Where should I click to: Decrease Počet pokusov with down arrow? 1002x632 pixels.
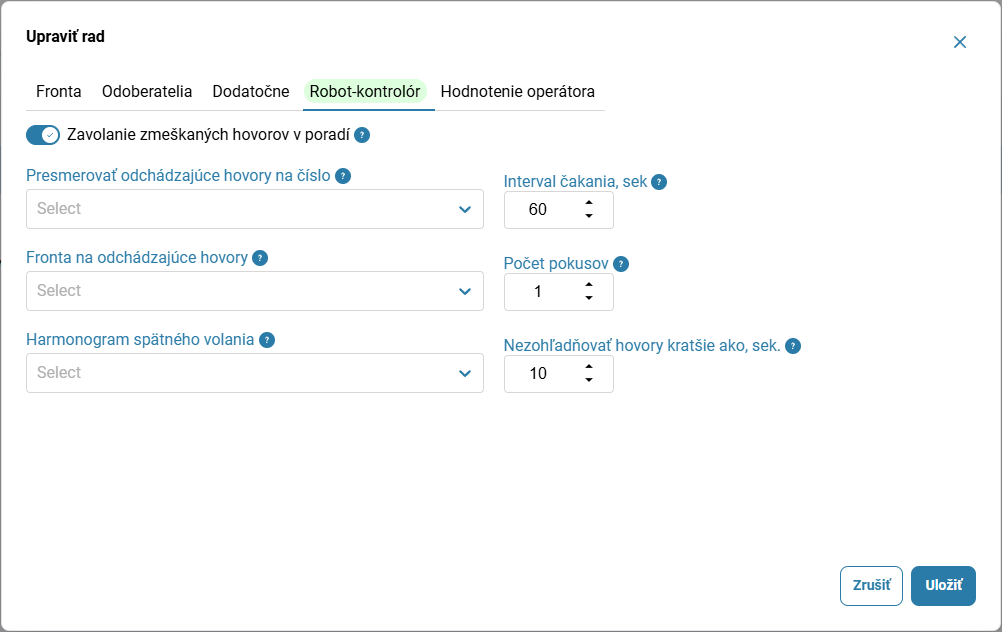(x=589, y=298)
